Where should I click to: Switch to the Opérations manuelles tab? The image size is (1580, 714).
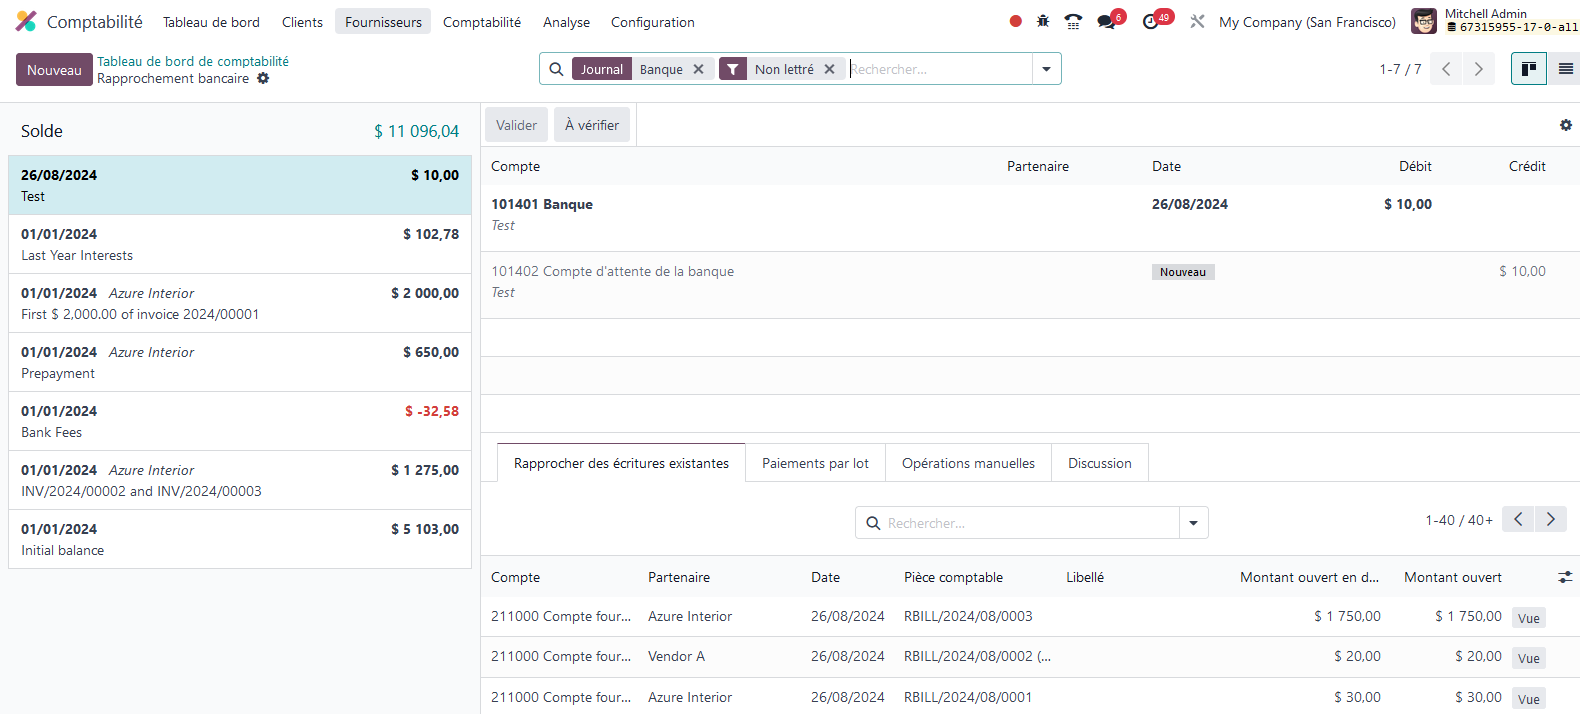(967, 463)
